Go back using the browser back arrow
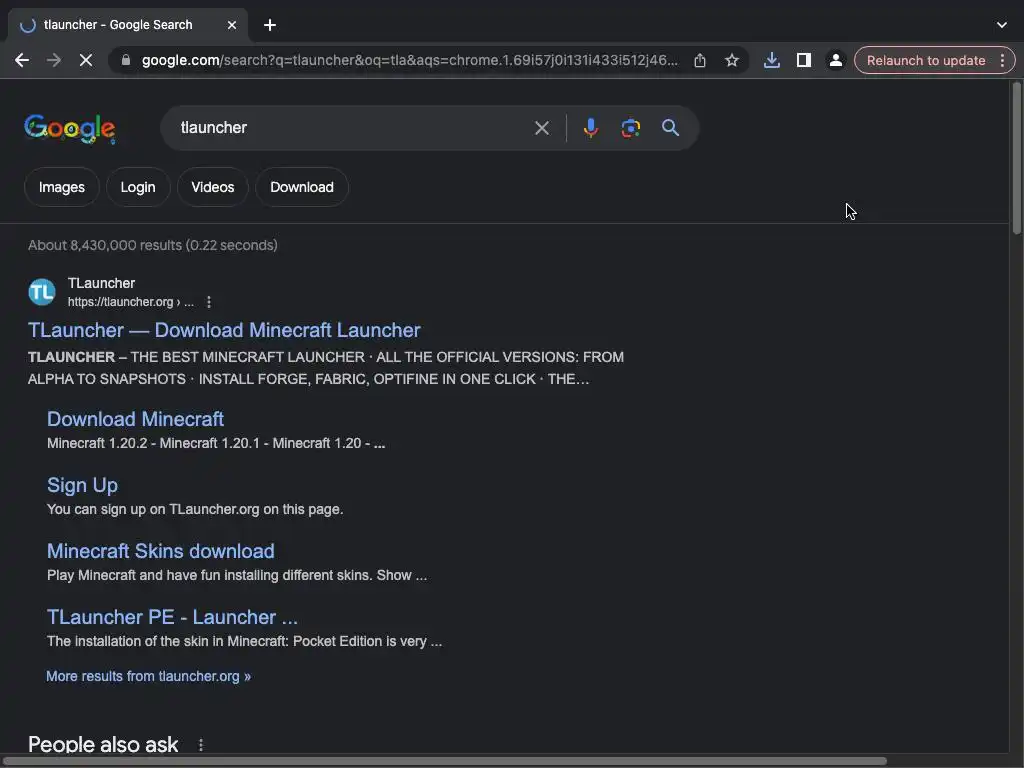 point(22,61)
